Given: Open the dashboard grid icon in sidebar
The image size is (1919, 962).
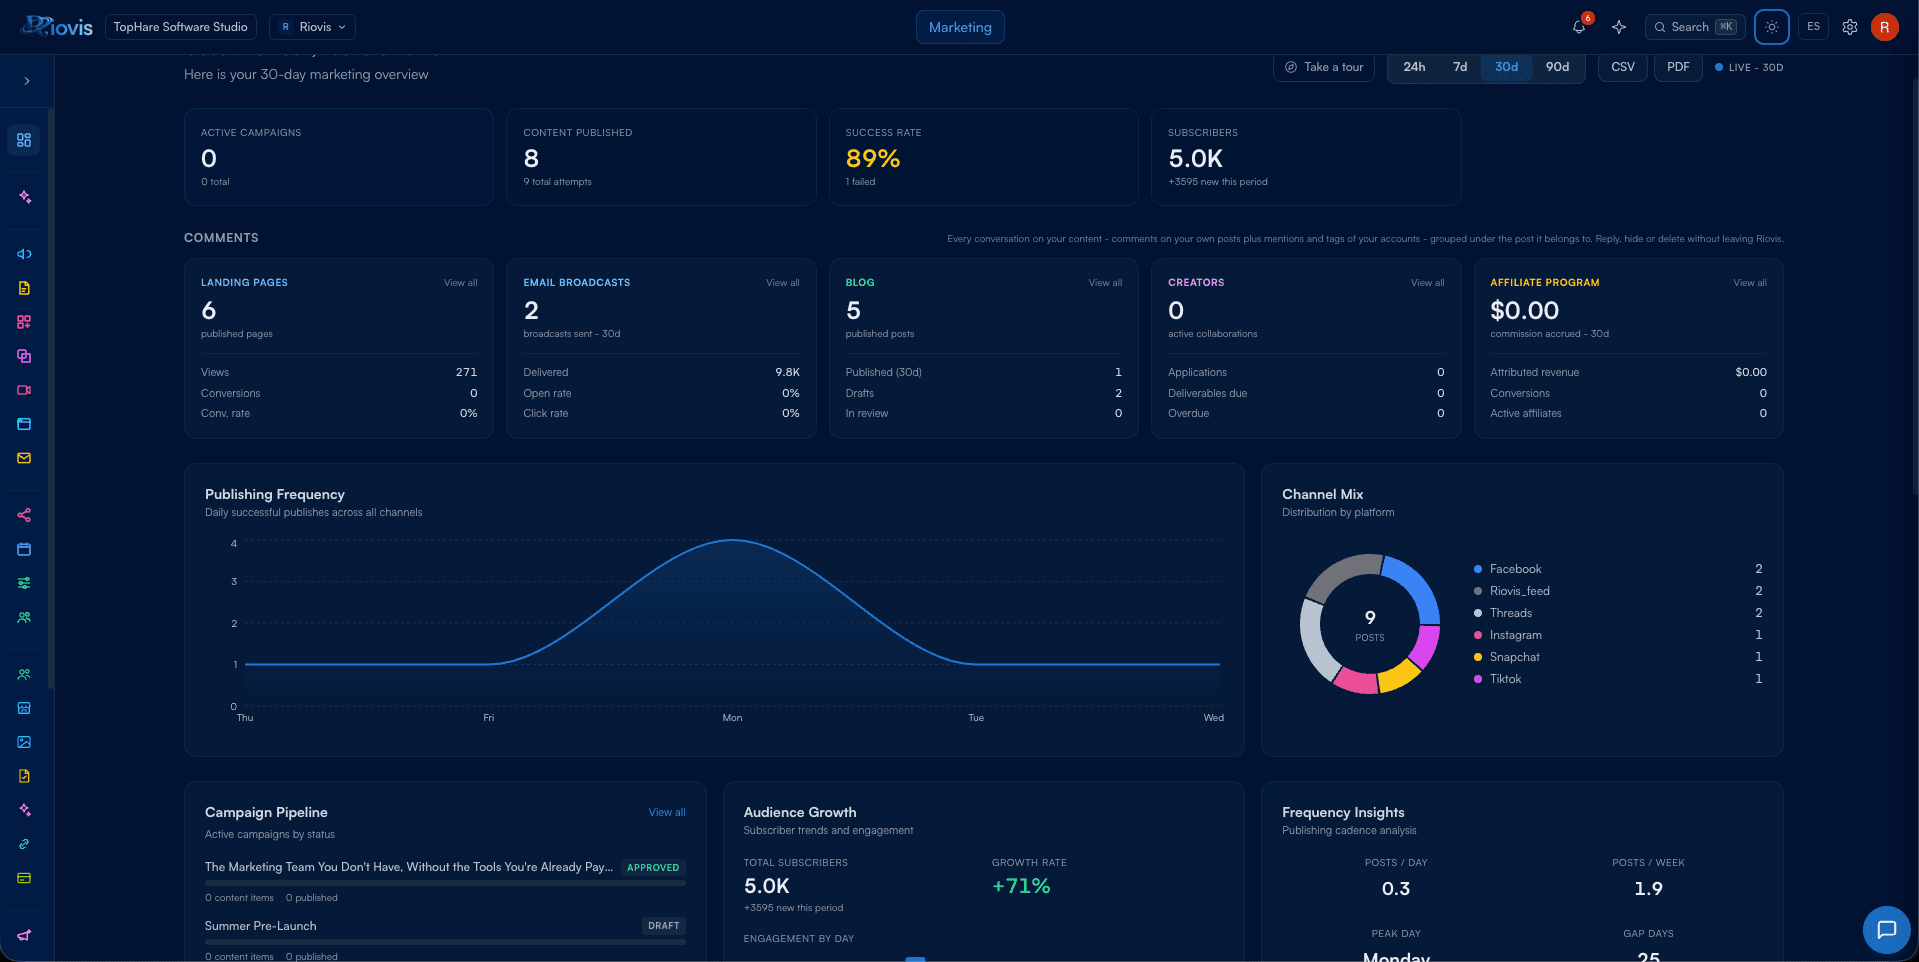Looking at the screenshot, I should [24, 140].
